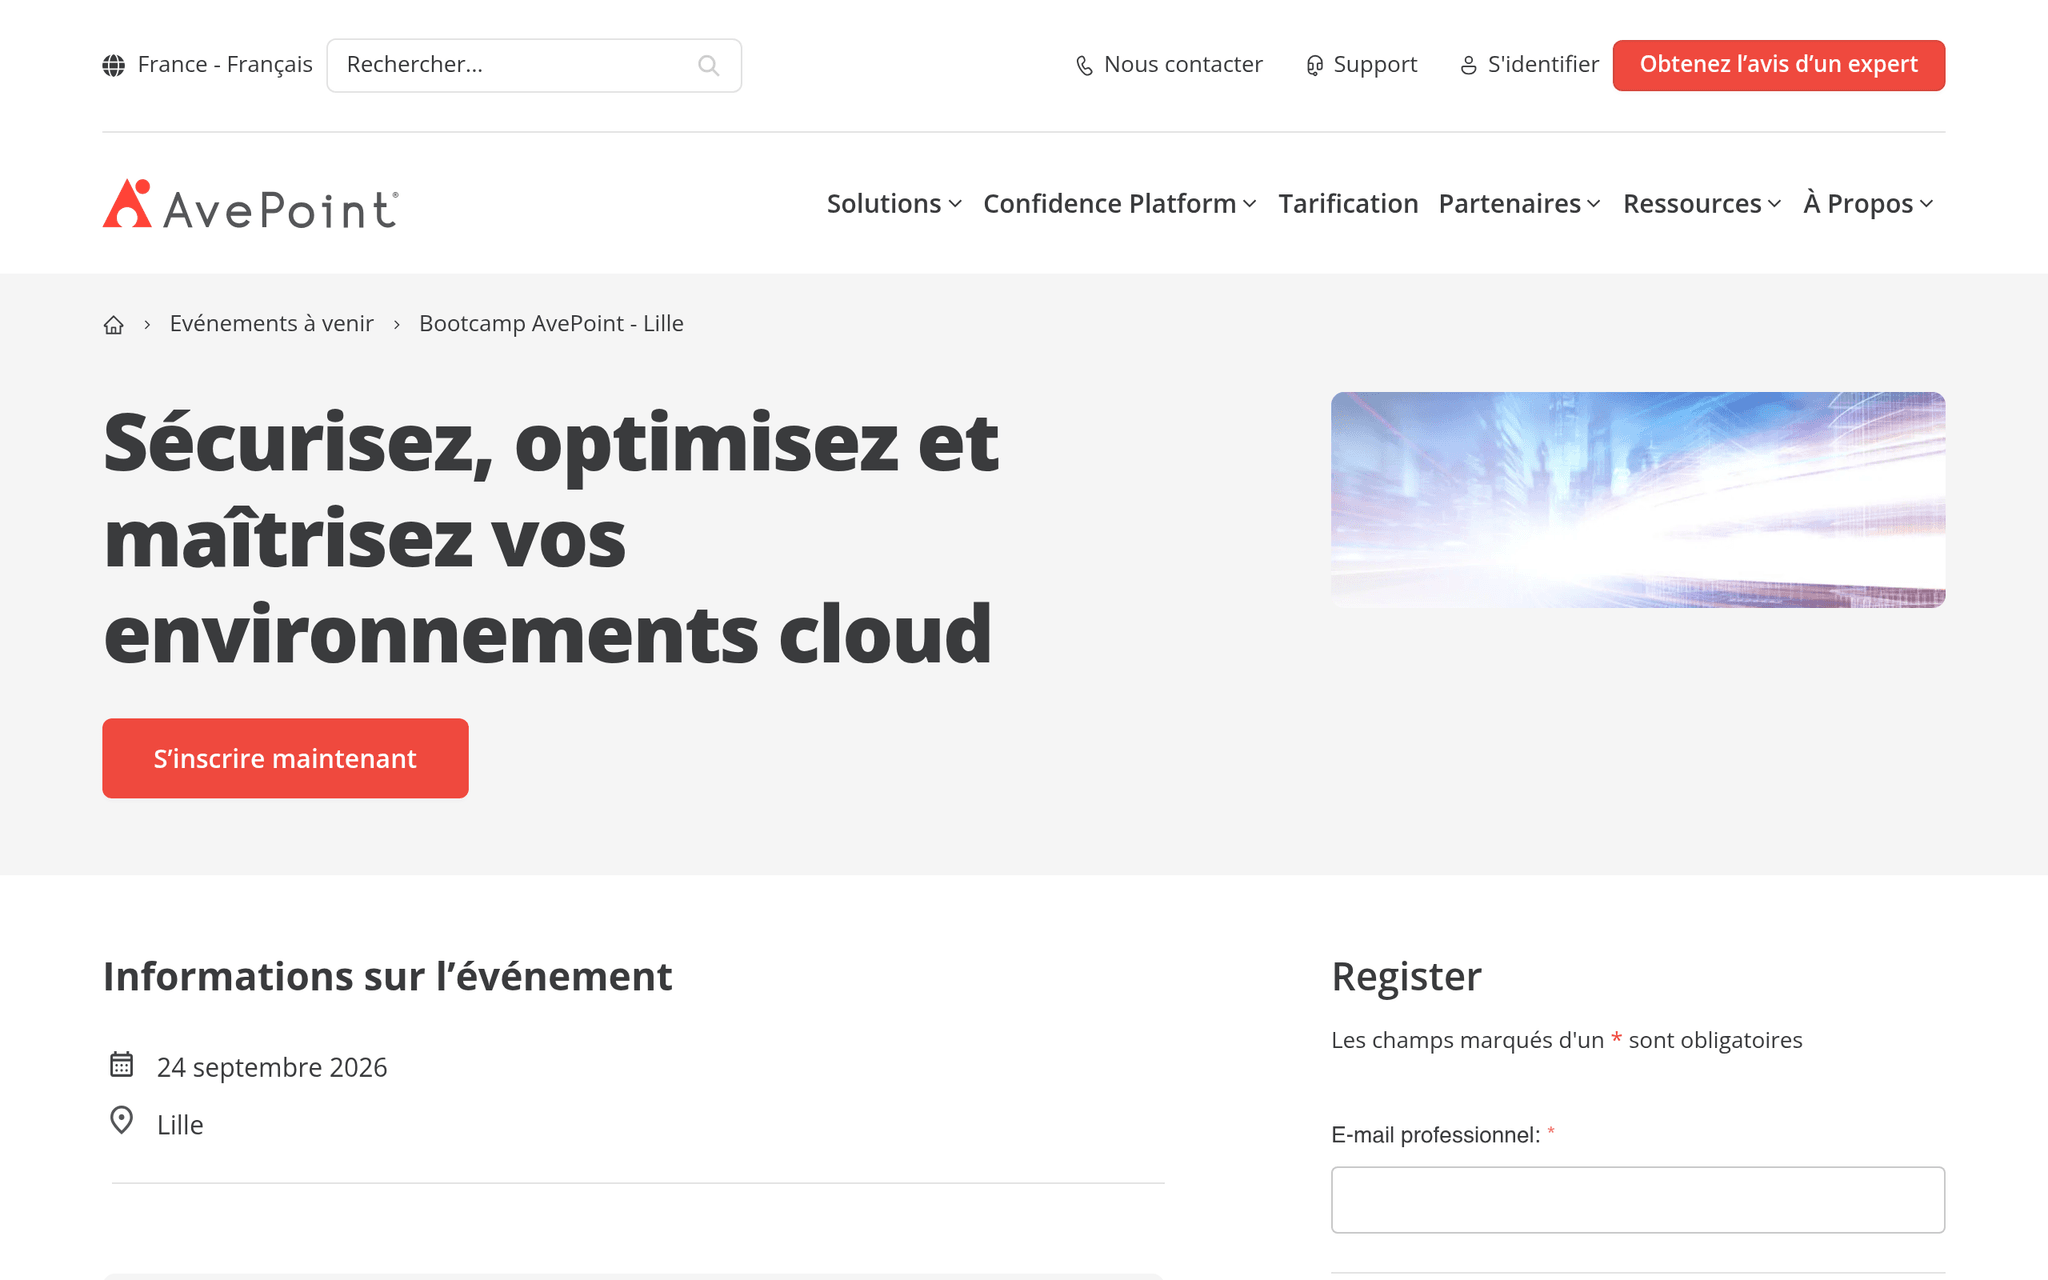This screenshot has height=1280, width=2048.
Task: Click the phone icon beside Nous contacter
Action: pos(1084,66)
